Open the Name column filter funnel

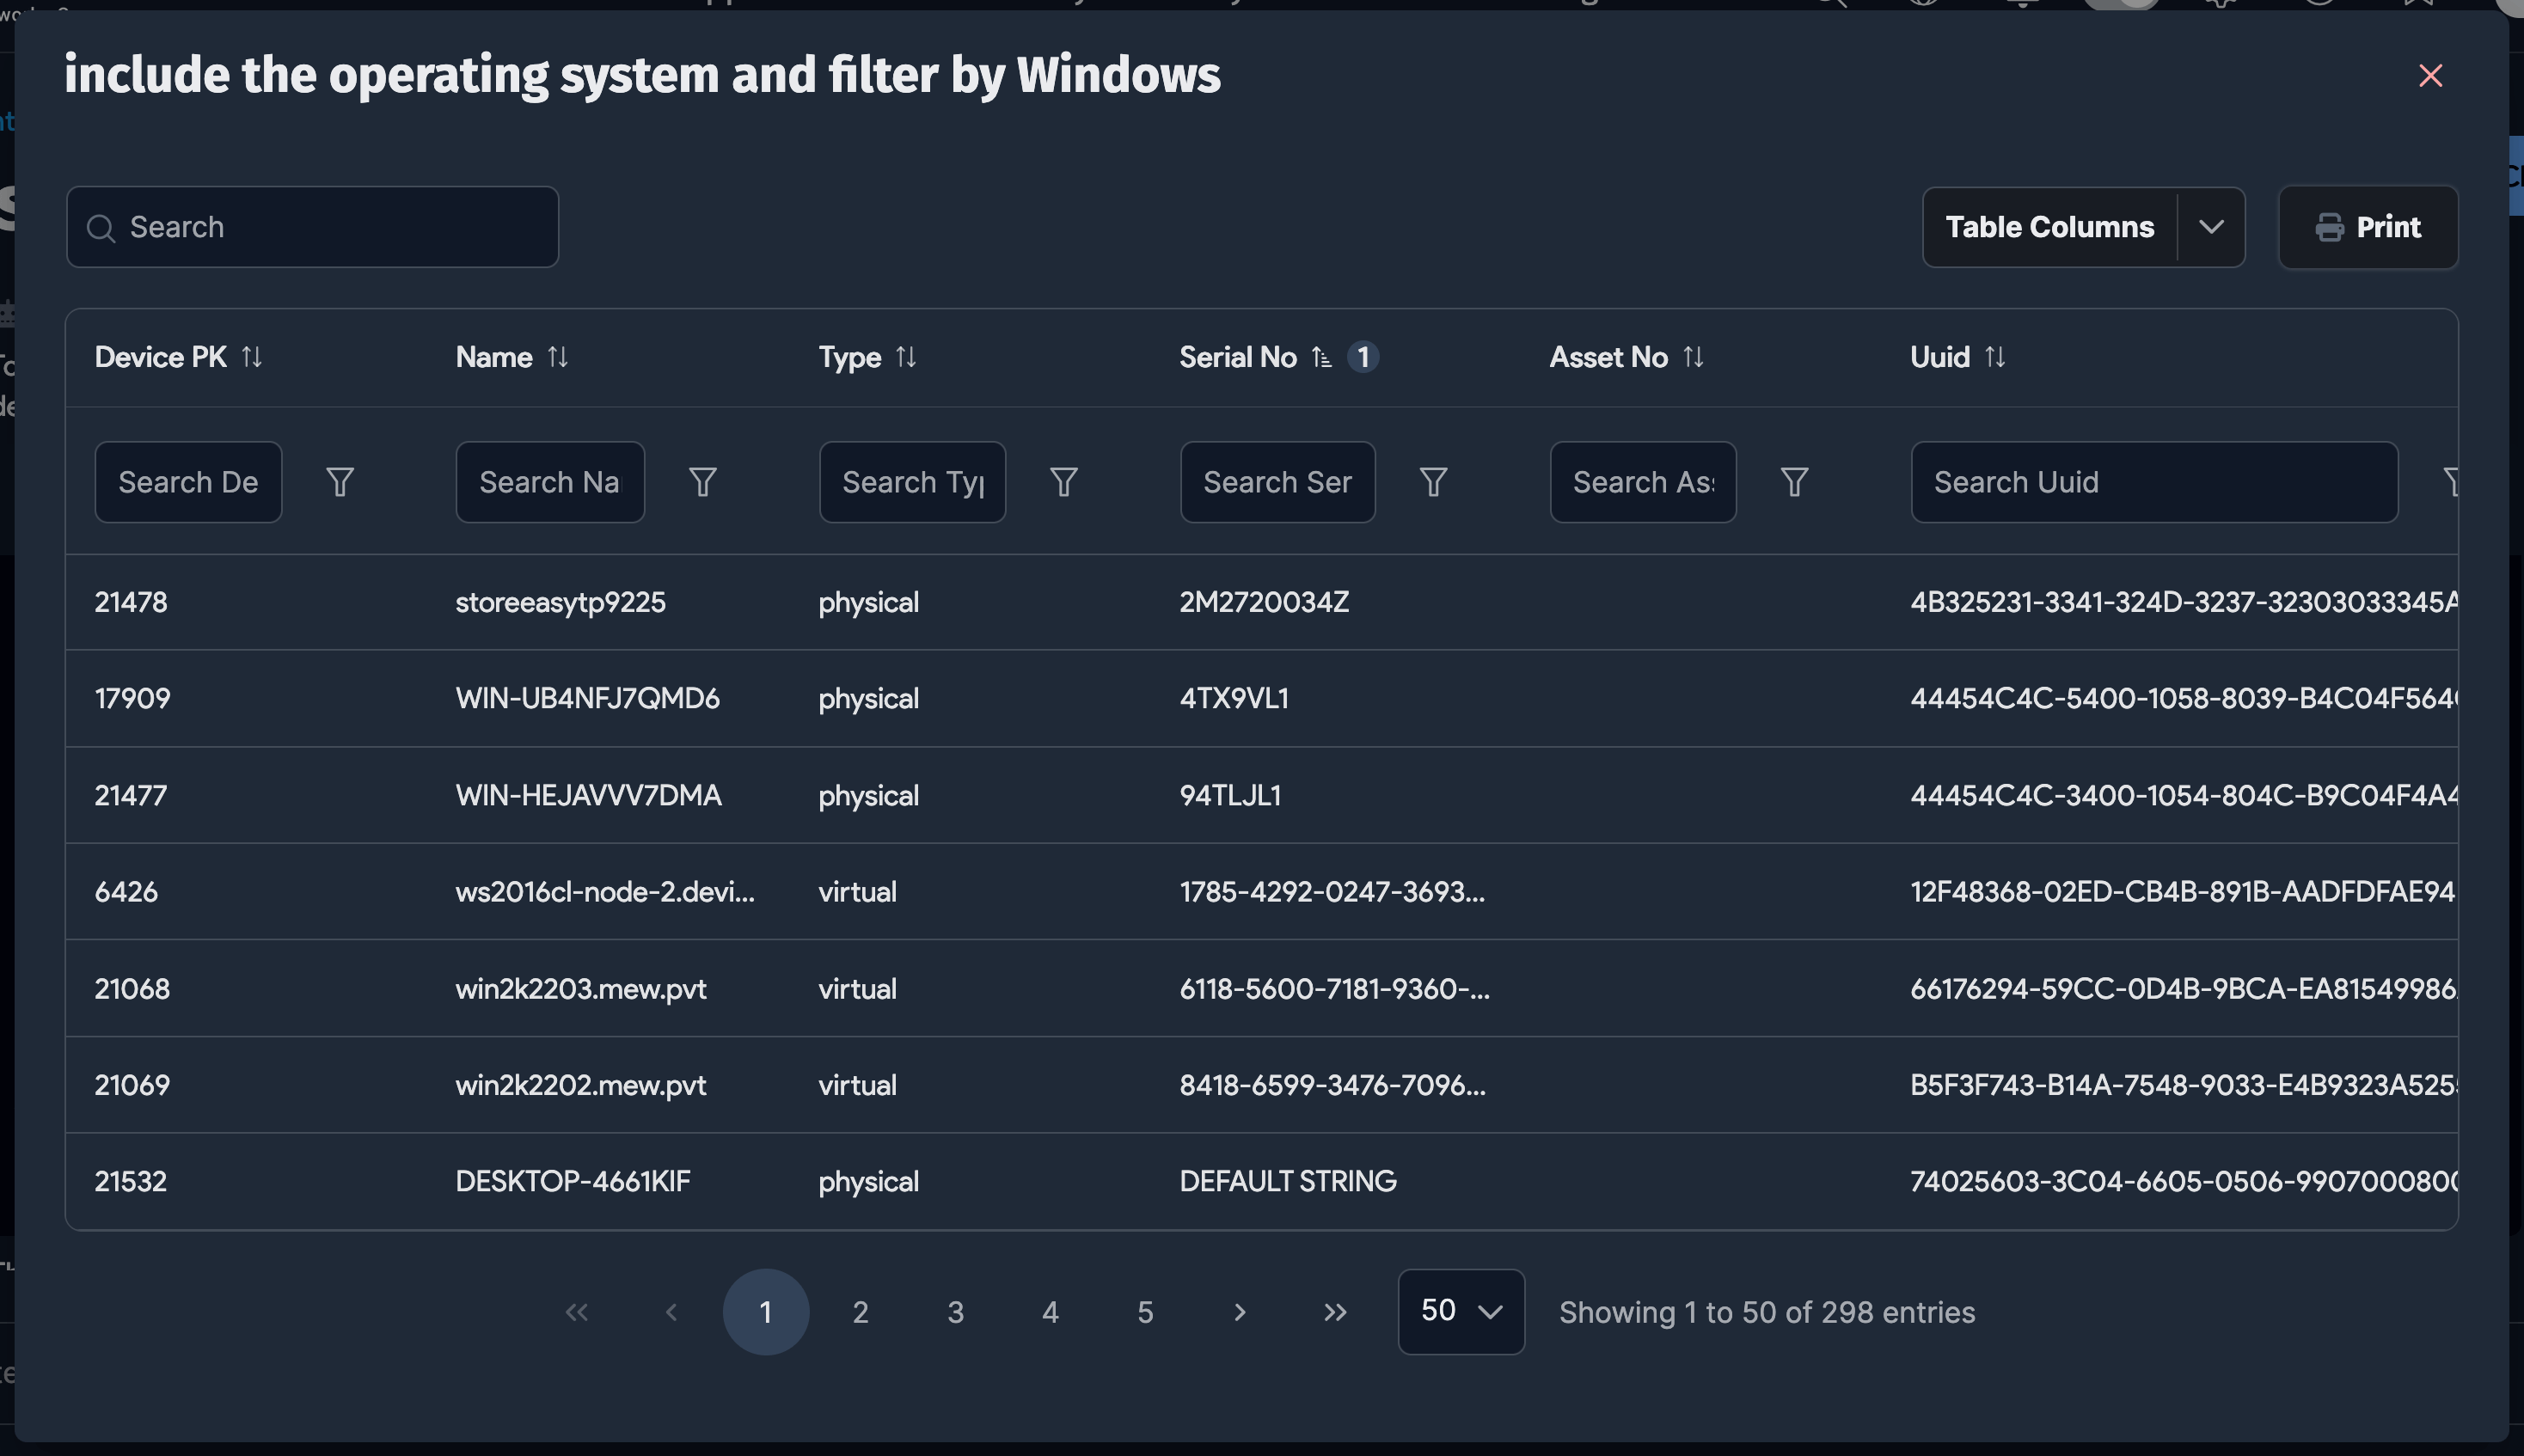pos(703,482)
